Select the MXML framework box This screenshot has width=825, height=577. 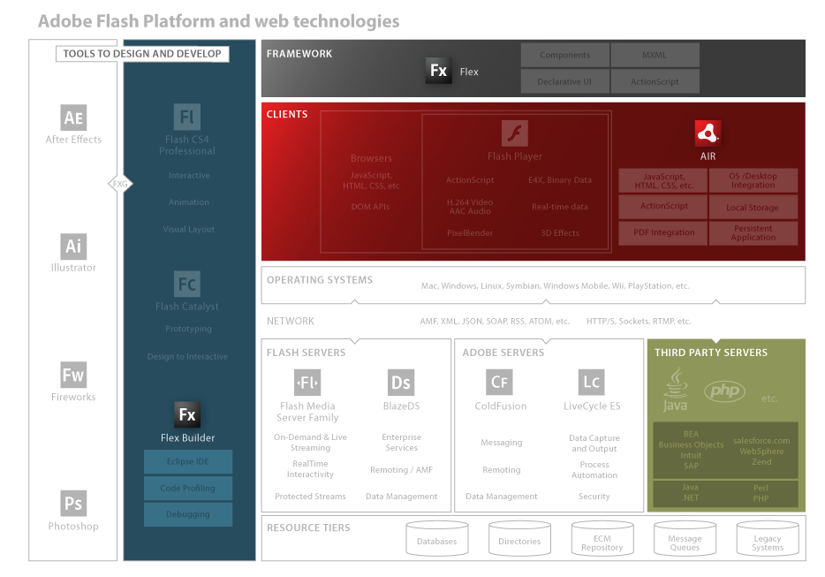click(654, 55)
